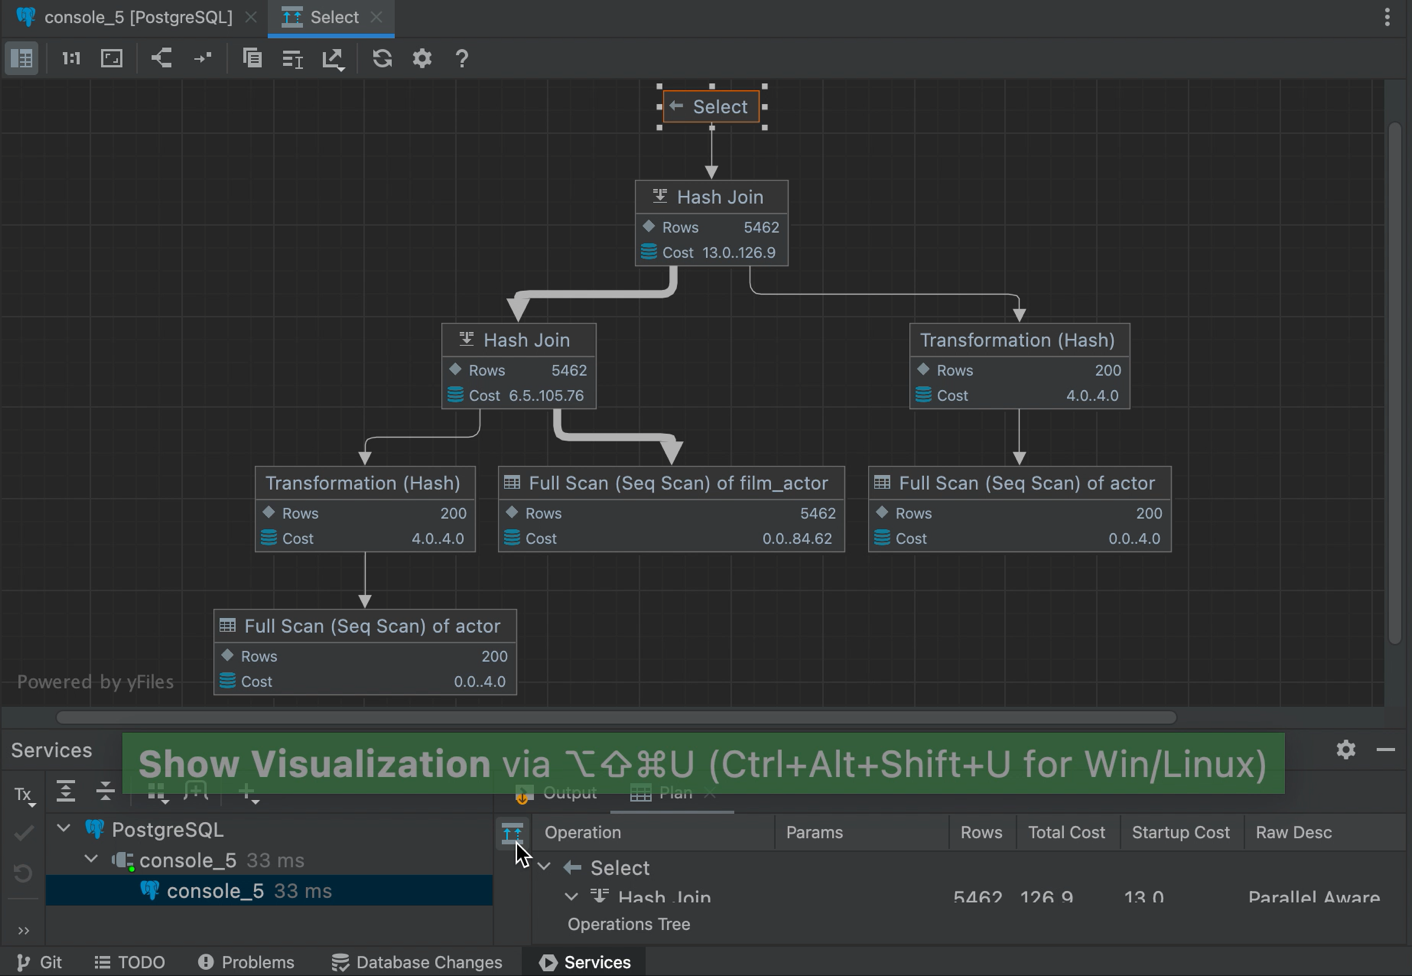Open the Problems tool window button
Viewport: 1412px width, 976px height.
coord(246,962)
